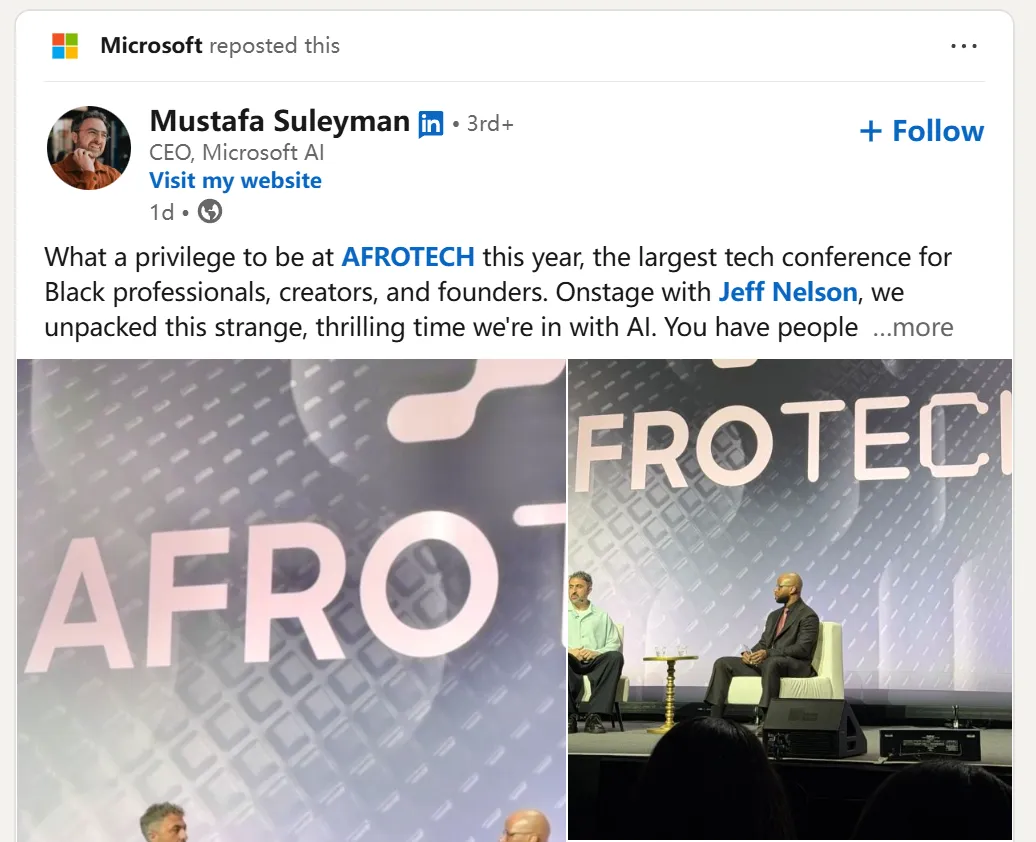Open the left AFRO stage photo
The width and height of the screenshot is (1036, 842).
click(291, 600)
